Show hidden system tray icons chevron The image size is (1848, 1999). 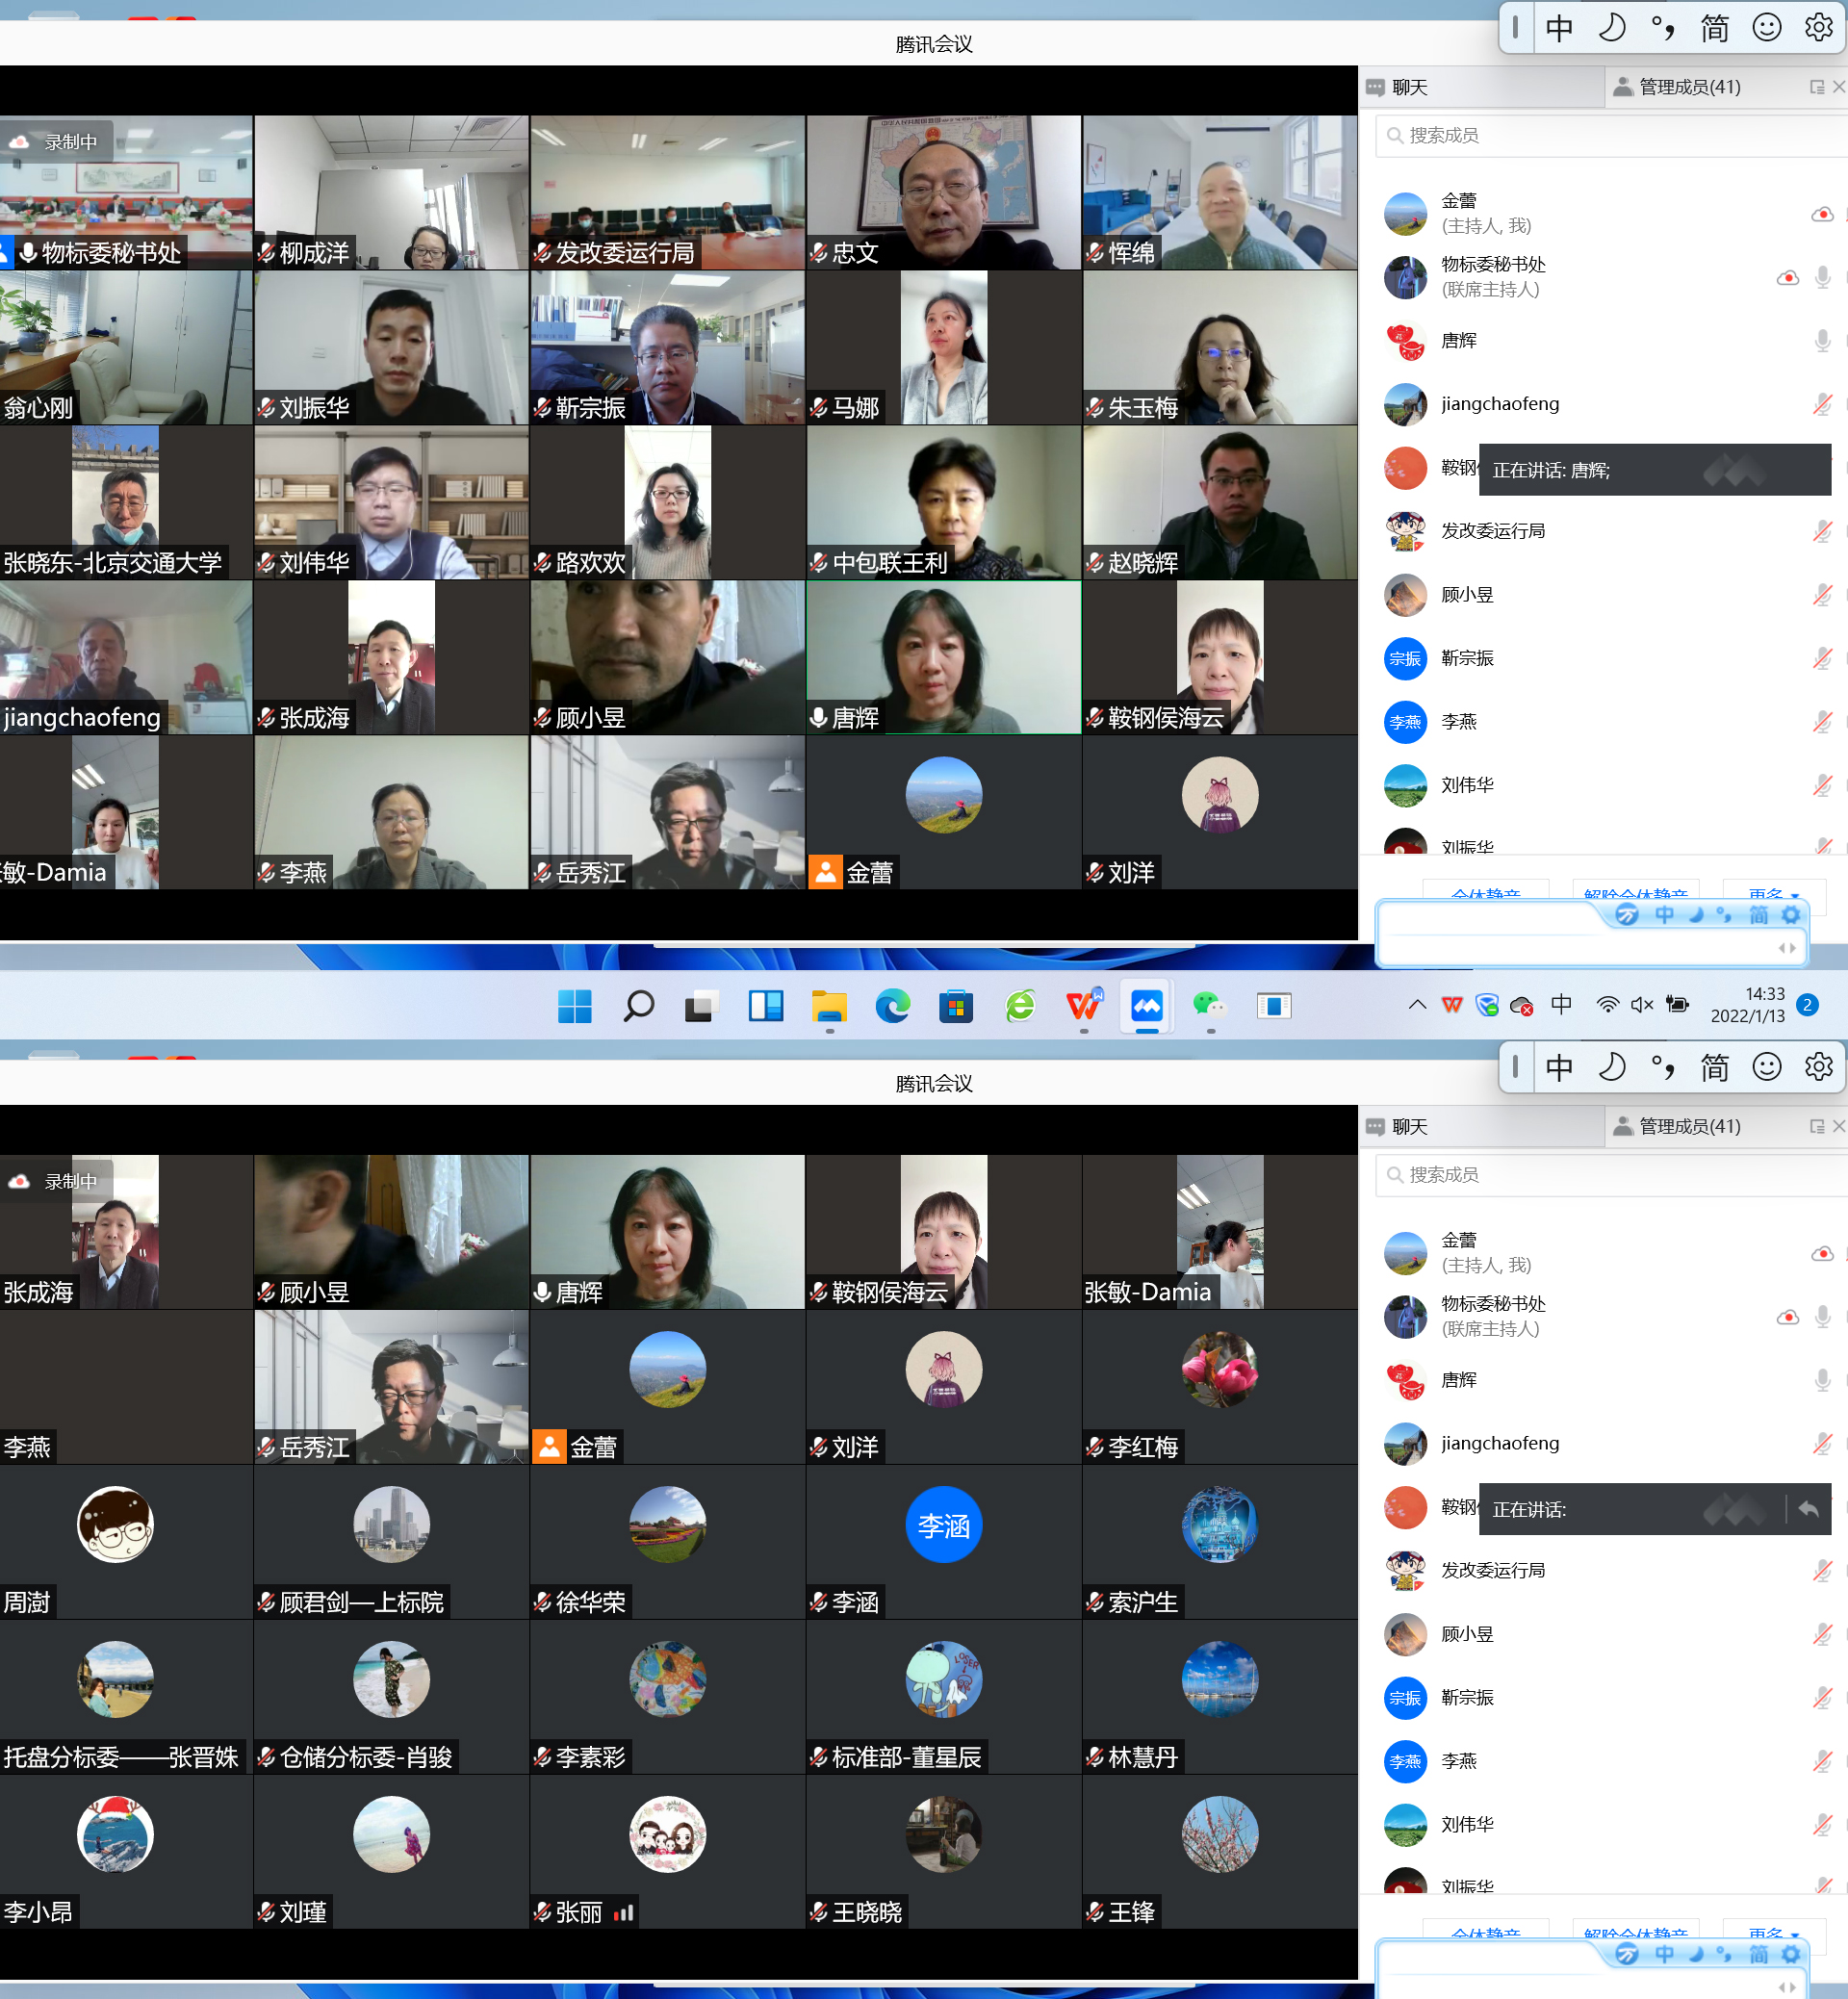point(1416,1005)
